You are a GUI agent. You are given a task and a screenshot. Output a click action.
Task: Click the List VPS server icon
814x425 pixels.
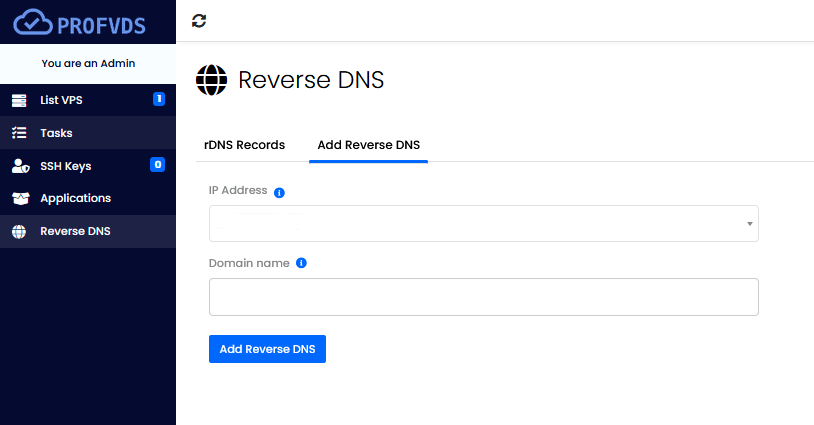(19, 100)
